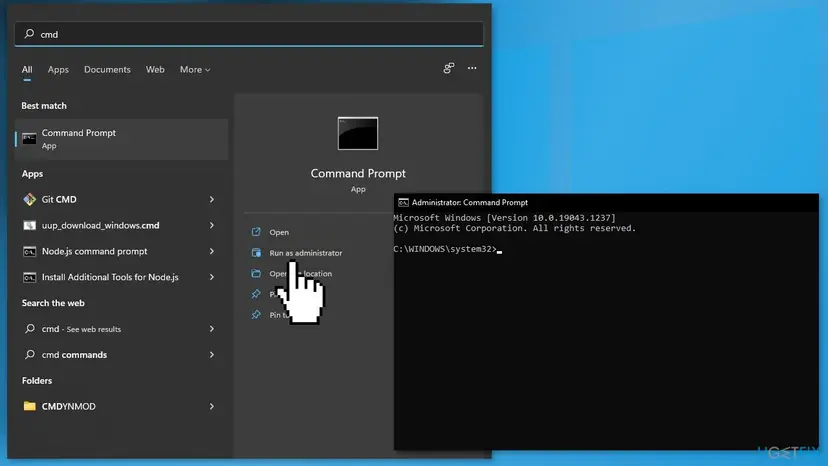This screenshot has height=466, width=828.
Task: Click the Git CMD app icon
Action: pos(30,199)
